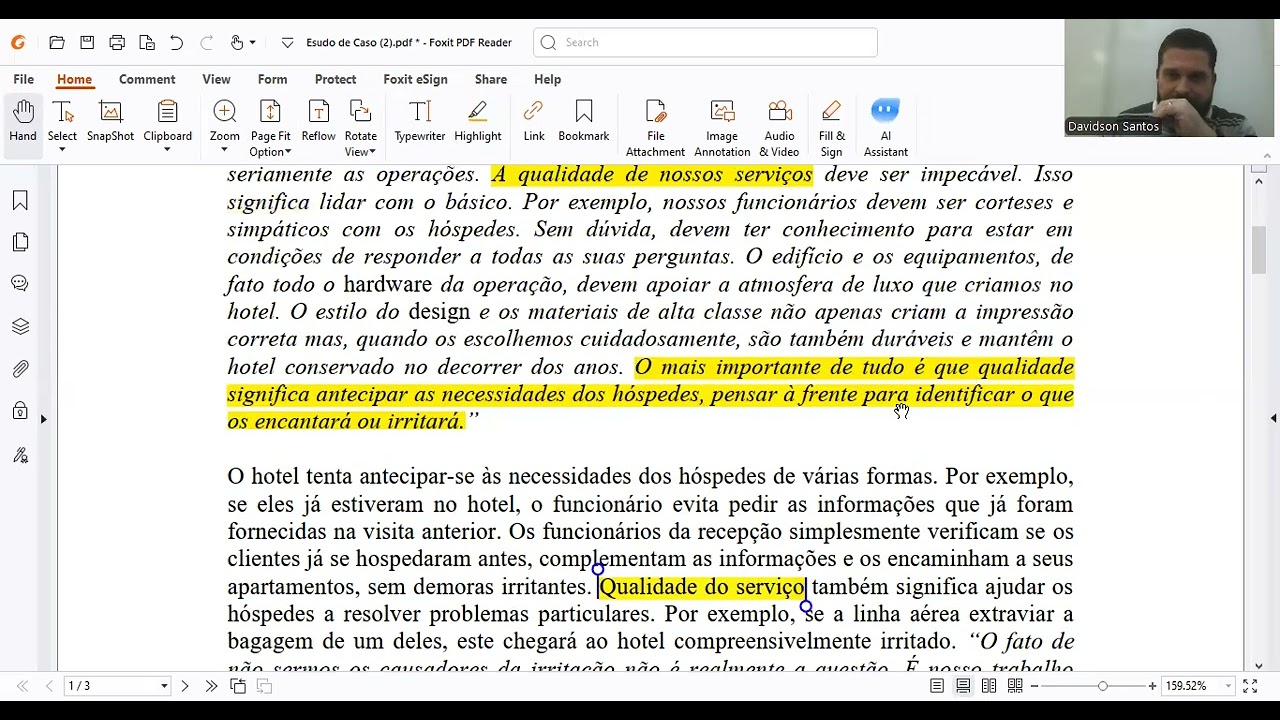The width and height of the screenshot is (1280, 720).
Task: Jump to the last page arrow
Action: [211, 686]
